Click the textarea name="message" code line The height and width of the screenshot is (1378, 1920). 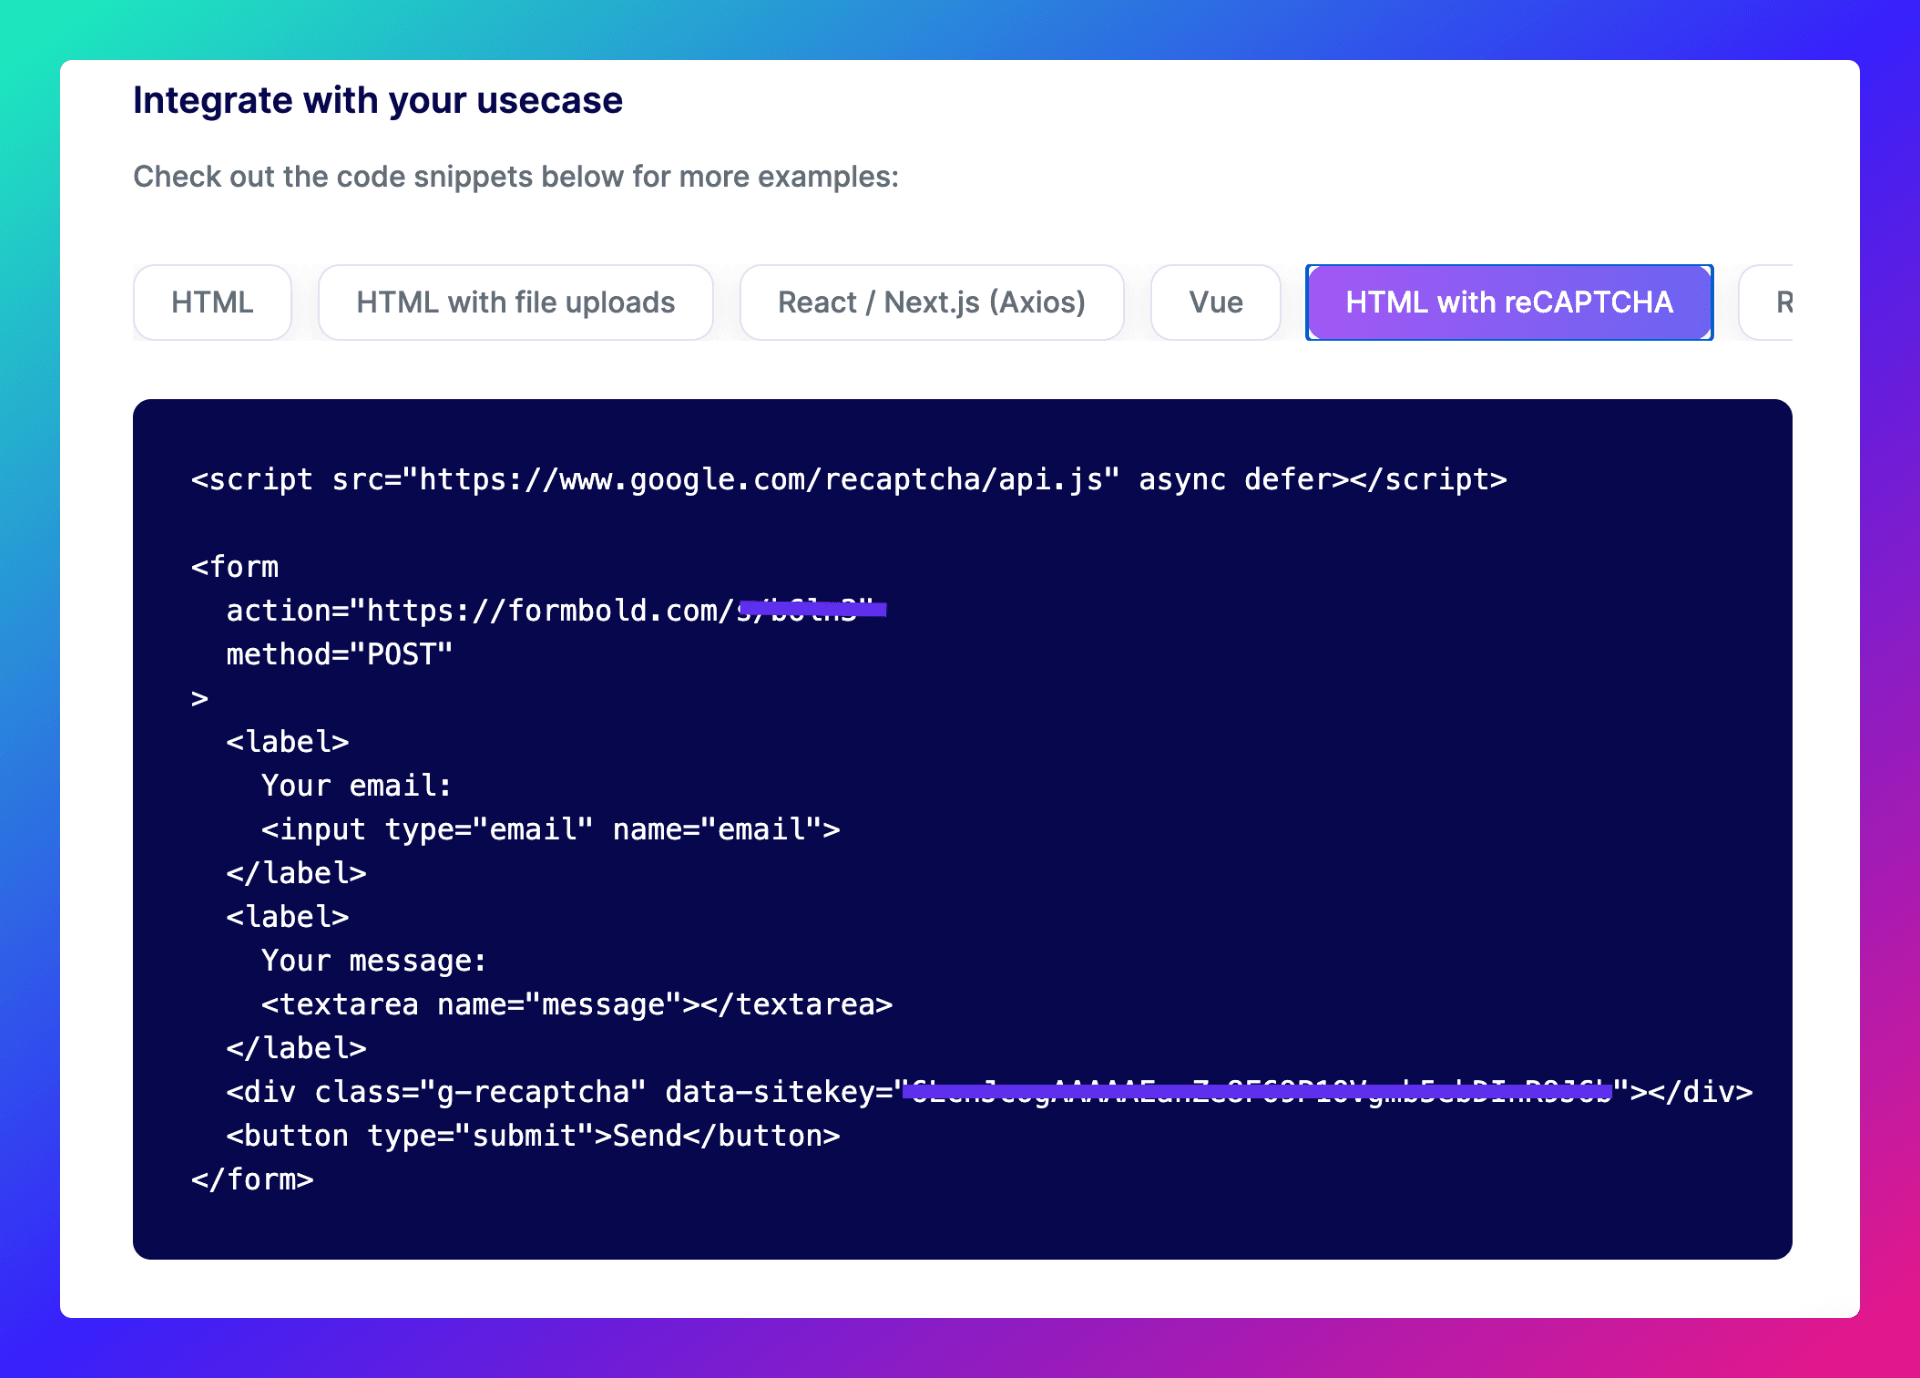(576, 1004)
